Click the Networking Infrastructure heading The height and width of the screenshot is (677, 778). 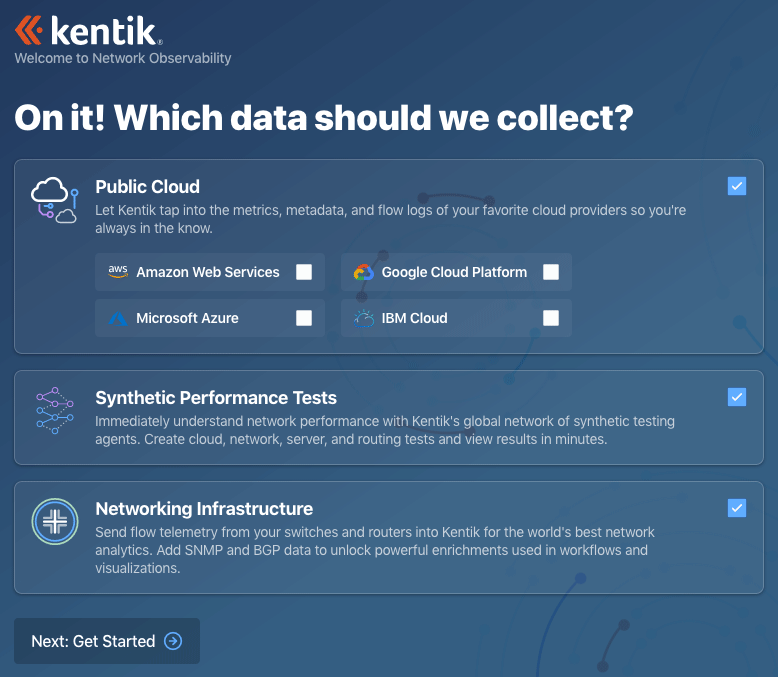[x=204, y=509]
